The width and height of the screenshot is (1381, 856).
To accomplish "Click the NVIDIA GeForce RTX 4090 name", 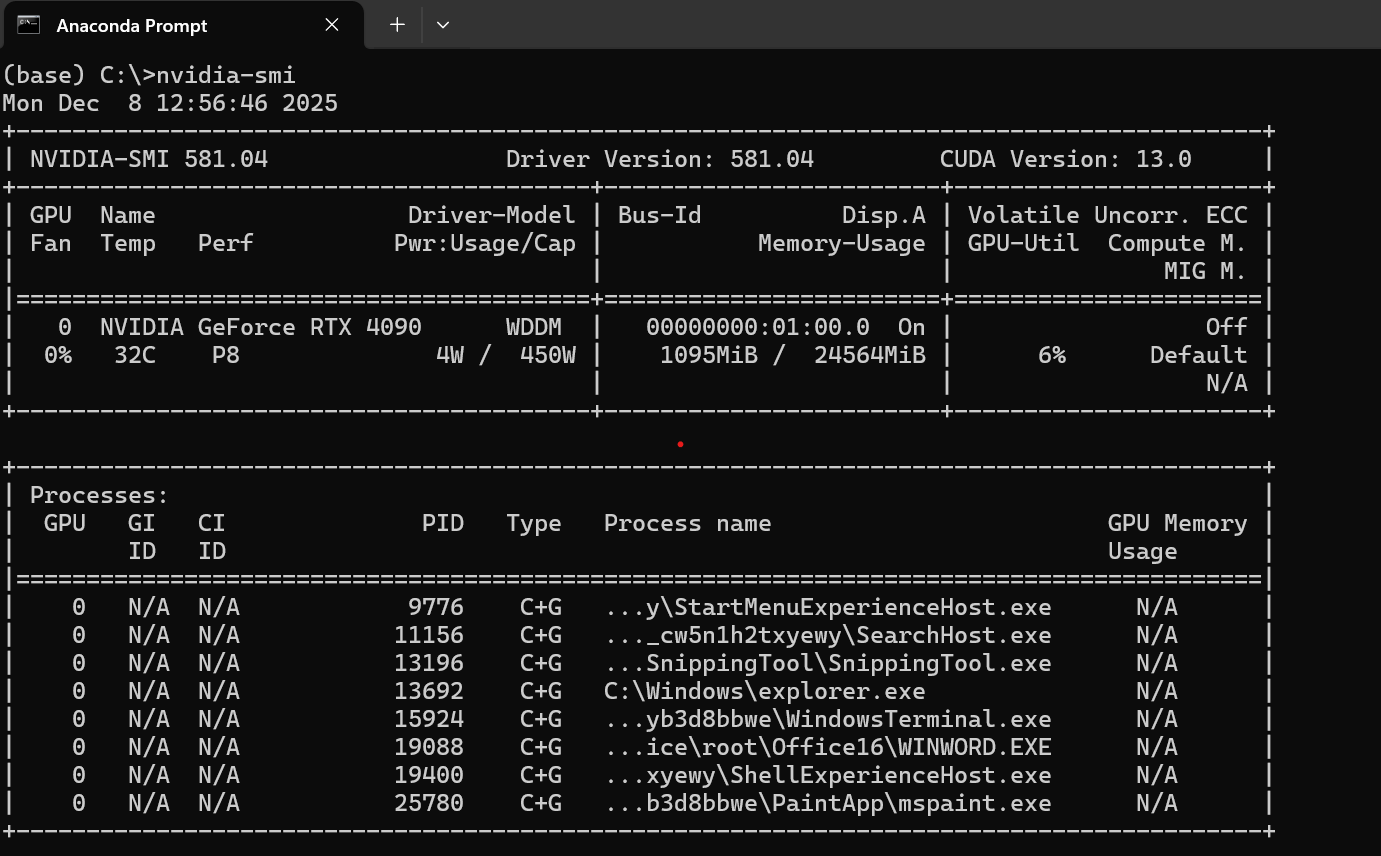I will point(261,327).
